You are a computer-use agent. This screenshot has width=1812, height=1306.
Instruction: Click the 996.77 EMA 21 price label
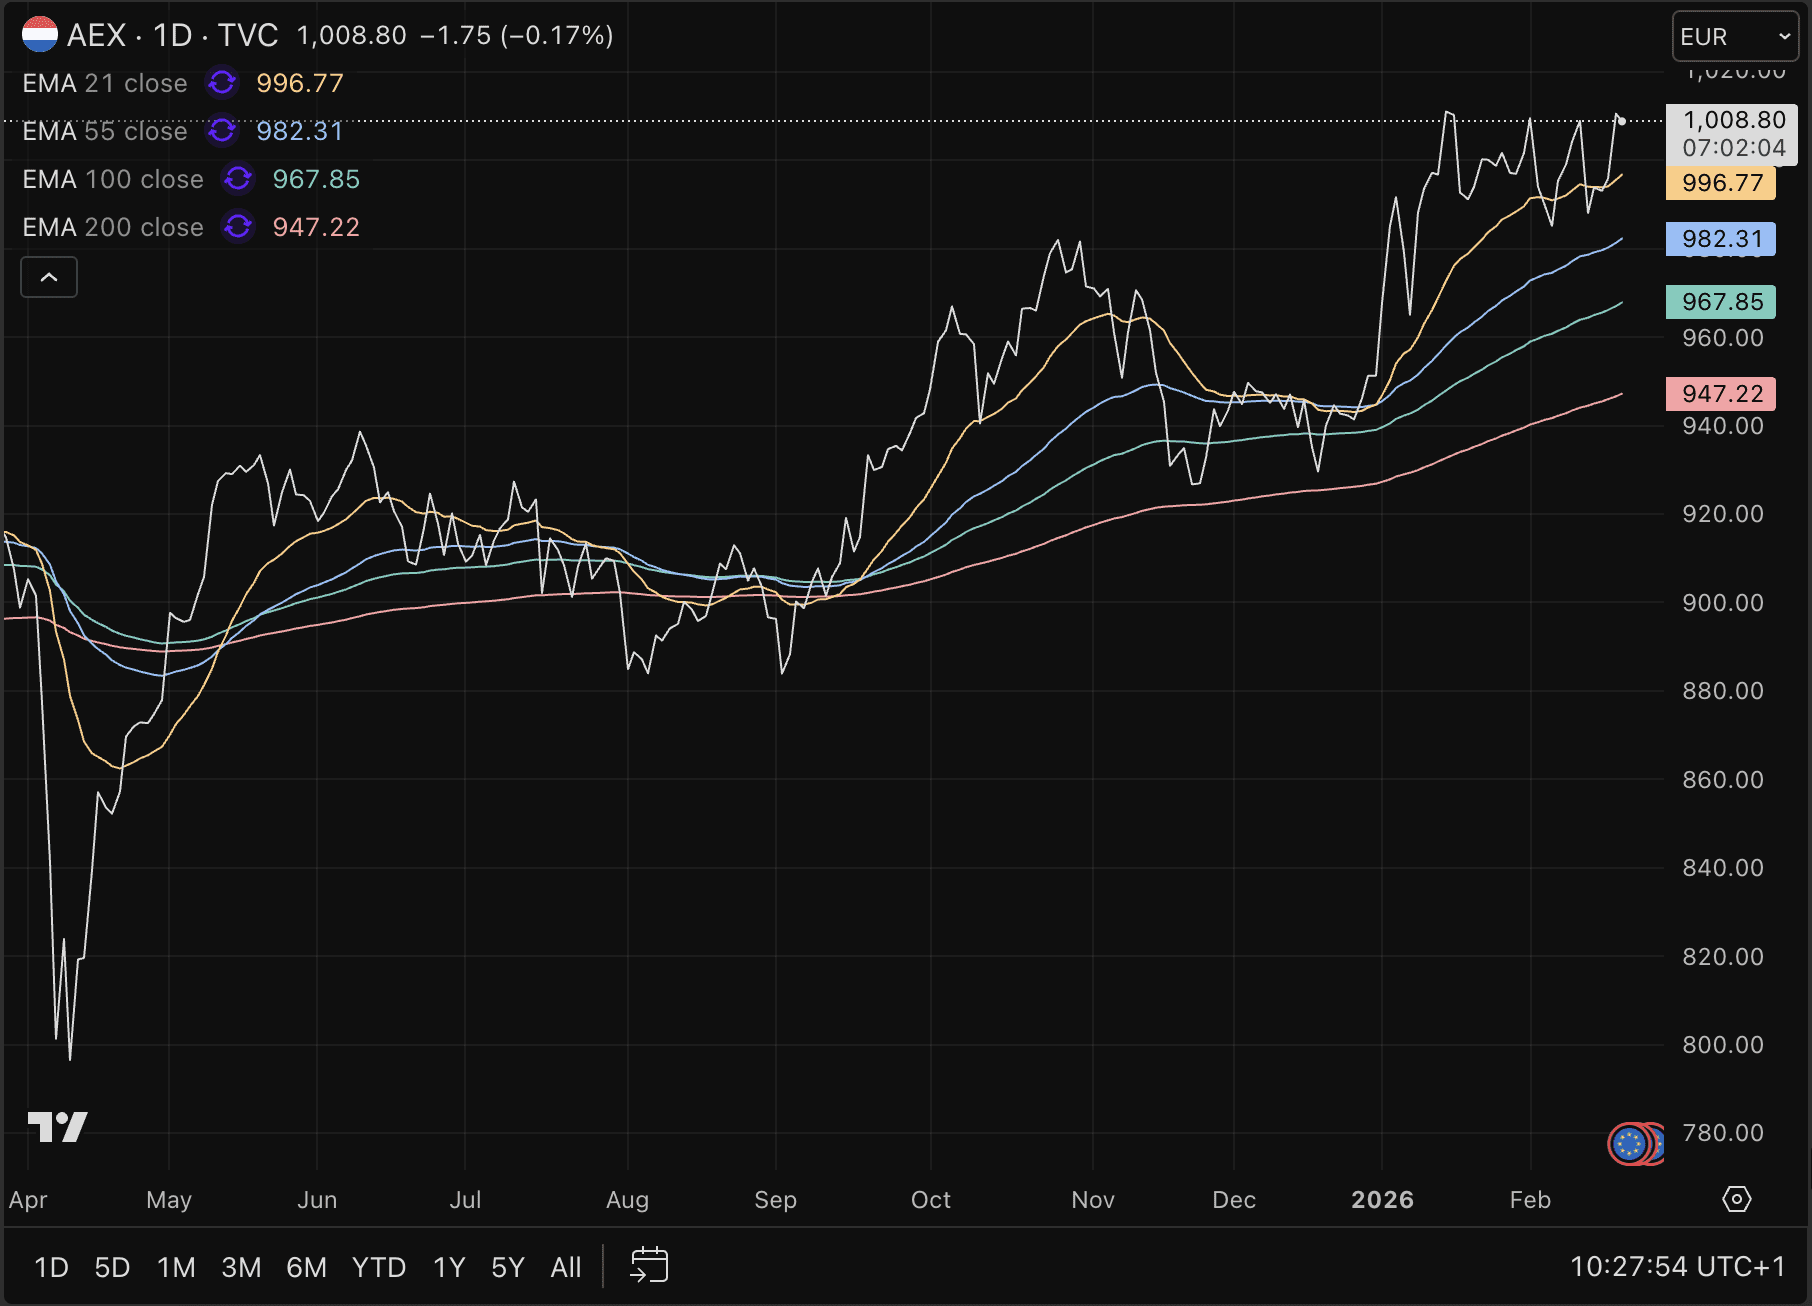click(x=1721, y=183)
